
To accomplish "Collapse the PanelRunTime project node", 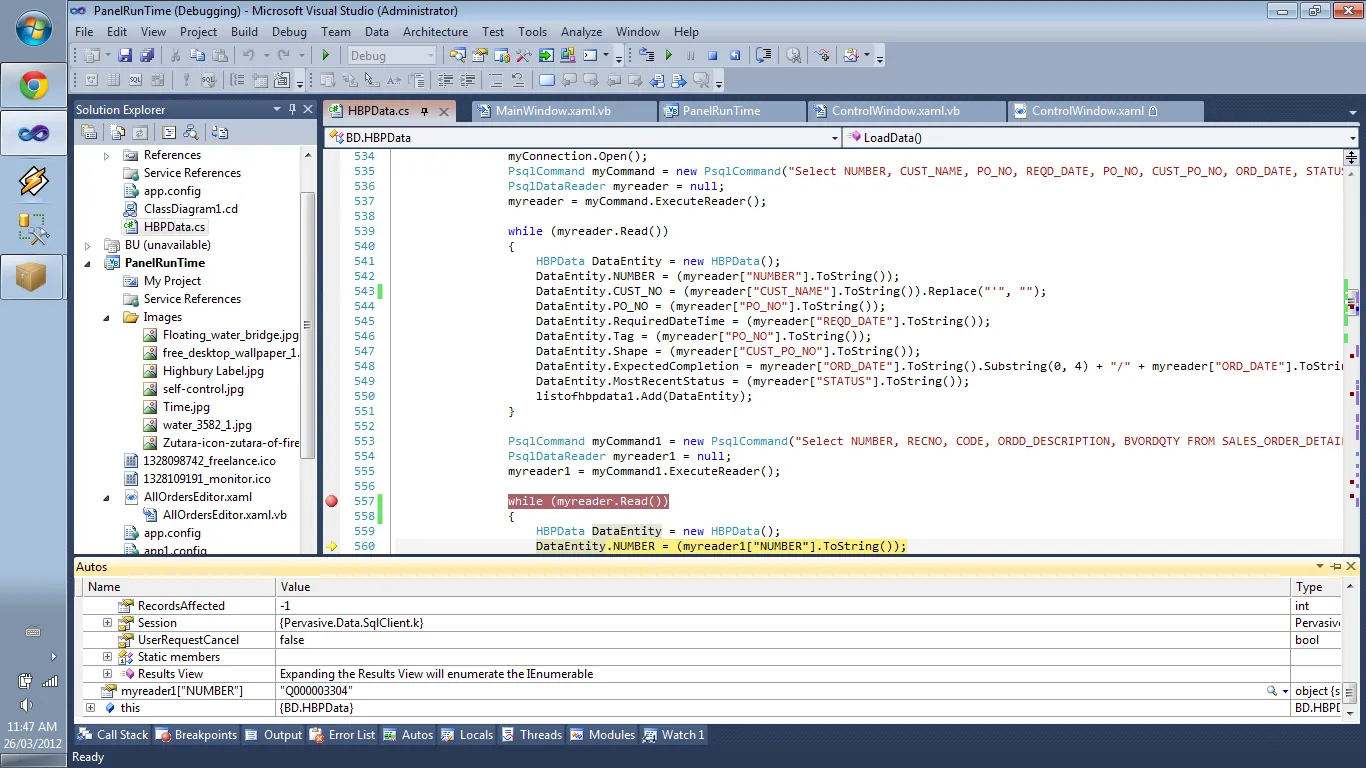I will coord(88,263).
